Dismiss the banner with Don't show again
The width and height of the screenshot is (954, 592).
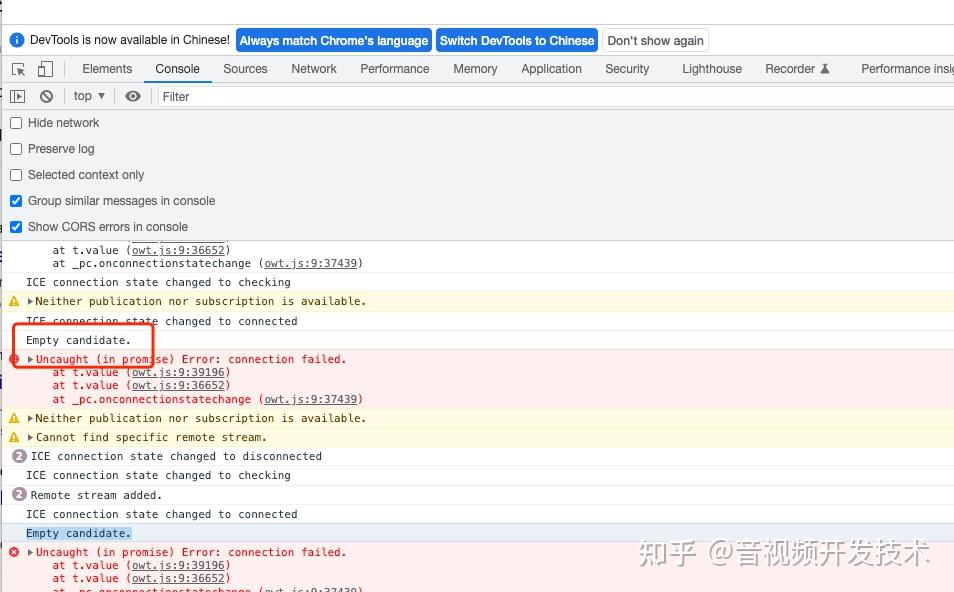coord(655,40)
